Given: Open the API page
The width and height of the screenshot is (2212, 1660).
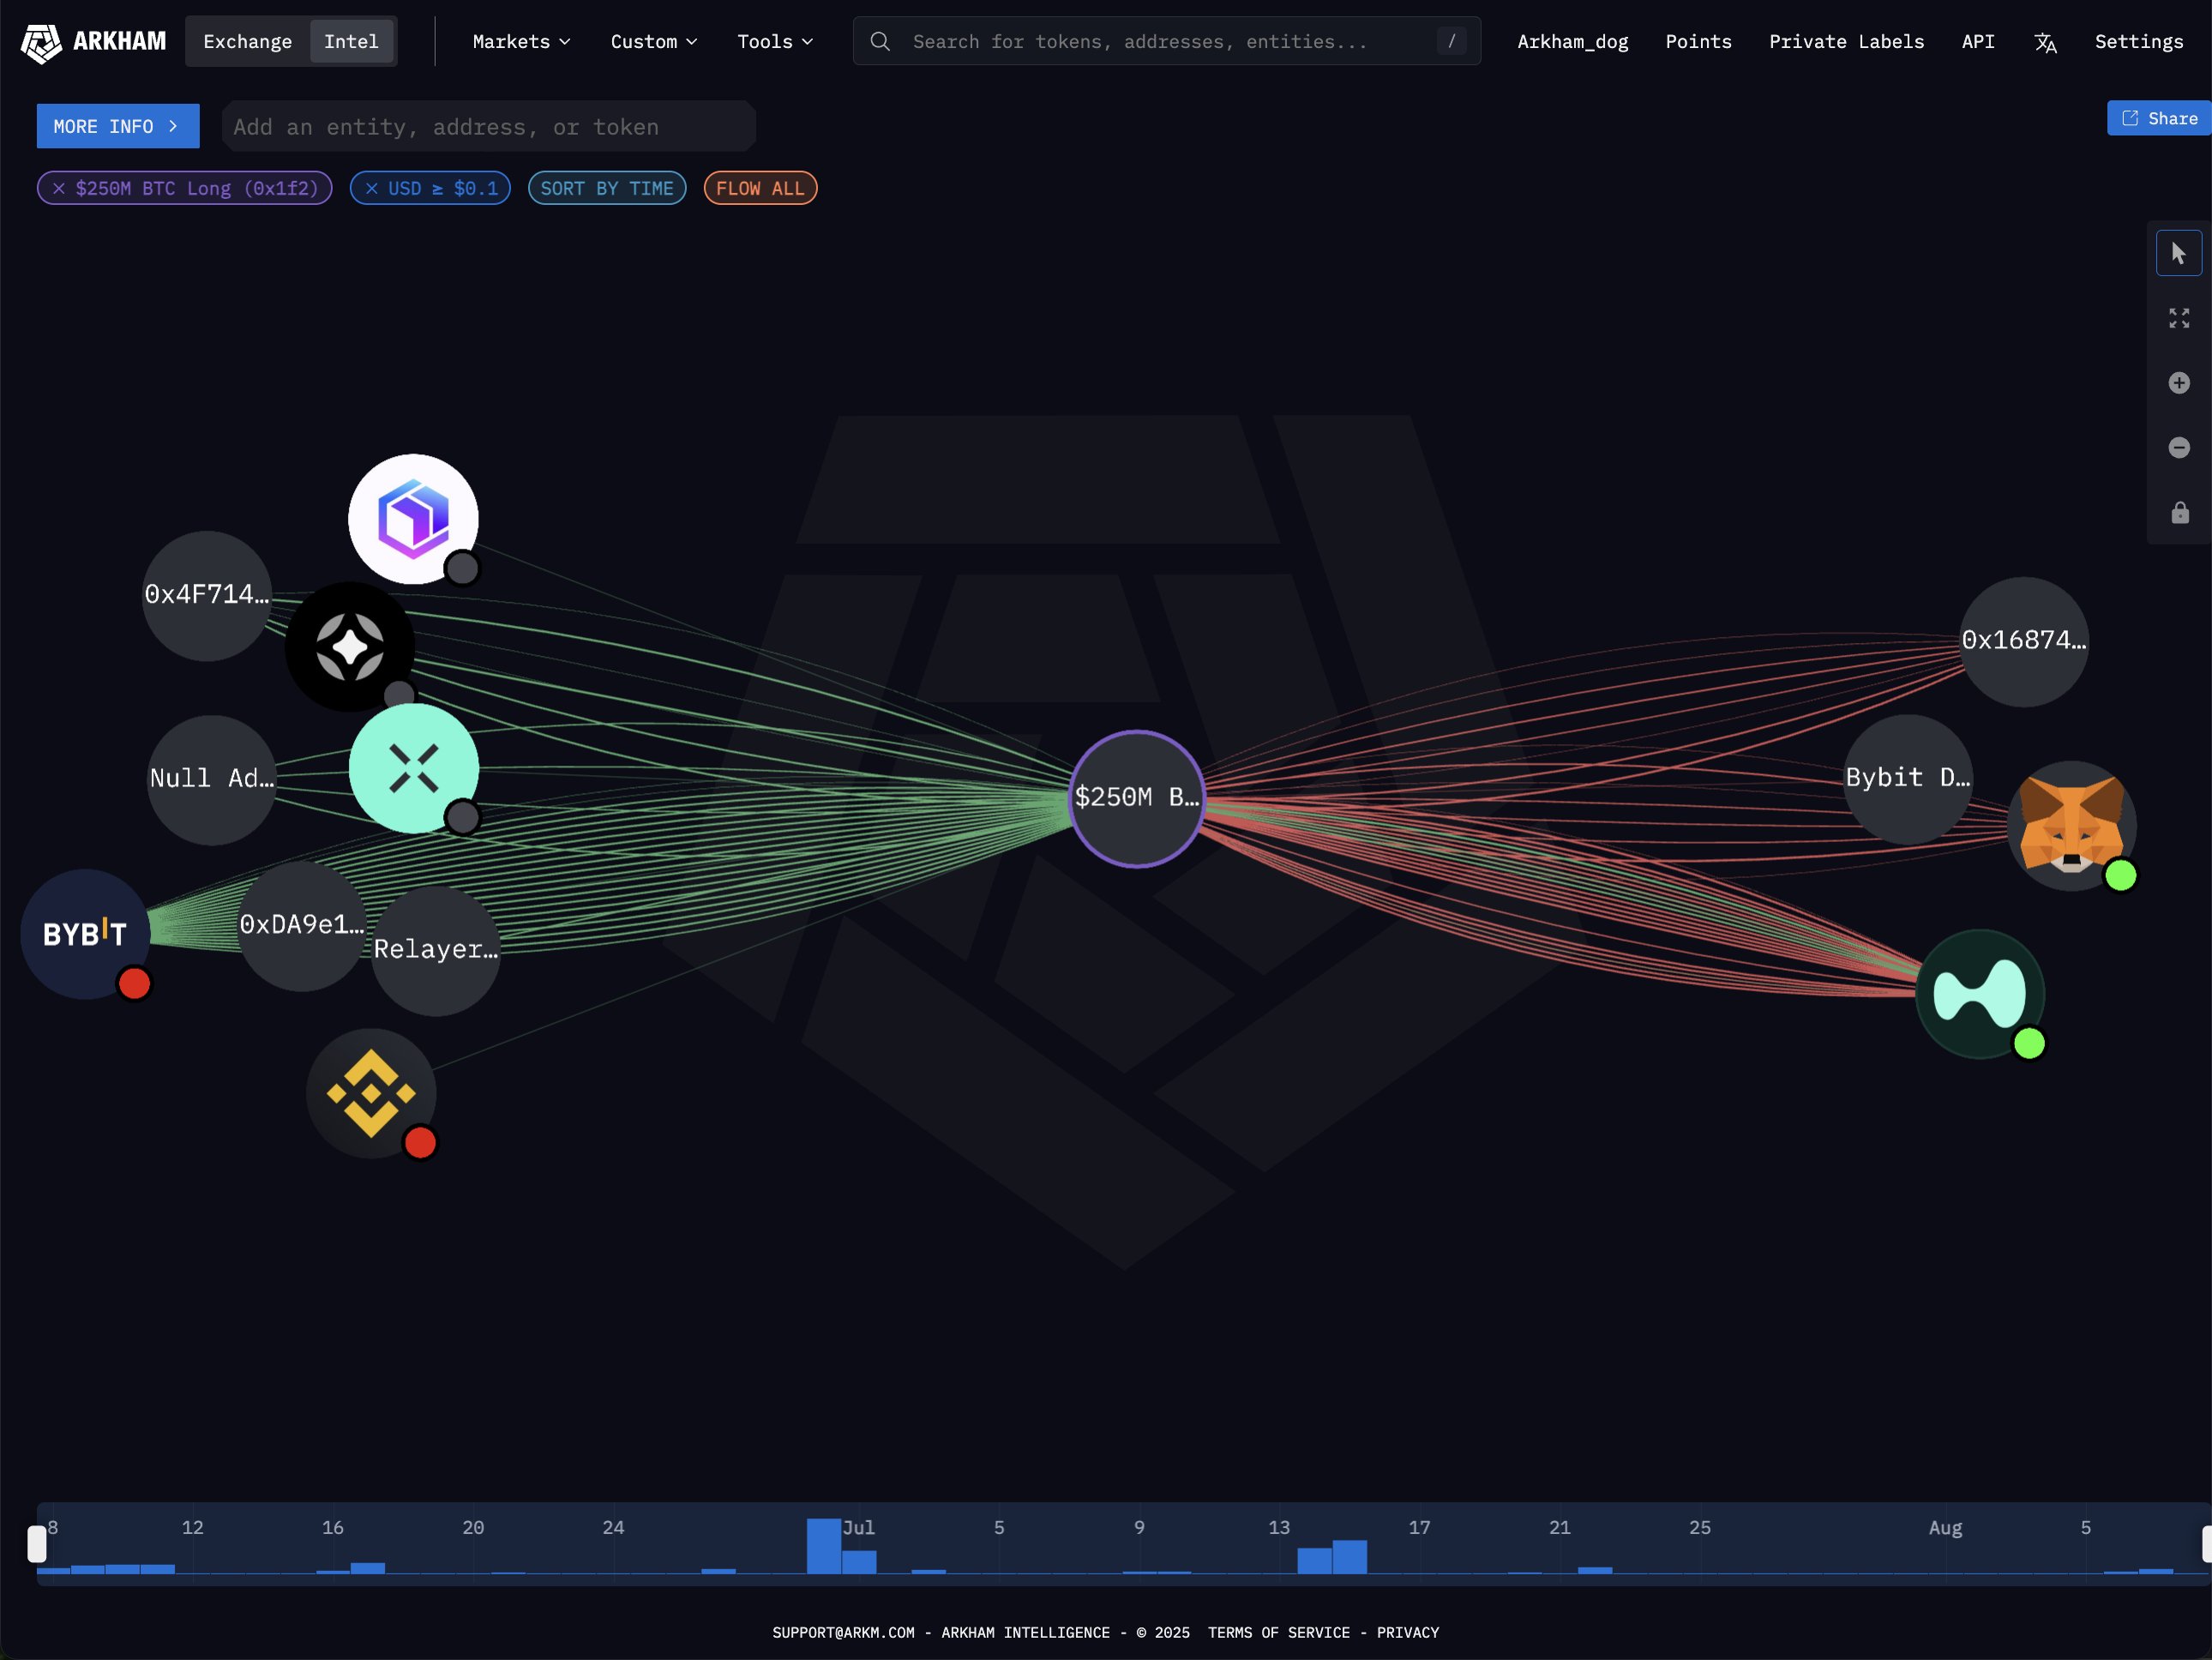Looking at the screenshot, I should click(1977, 42).
